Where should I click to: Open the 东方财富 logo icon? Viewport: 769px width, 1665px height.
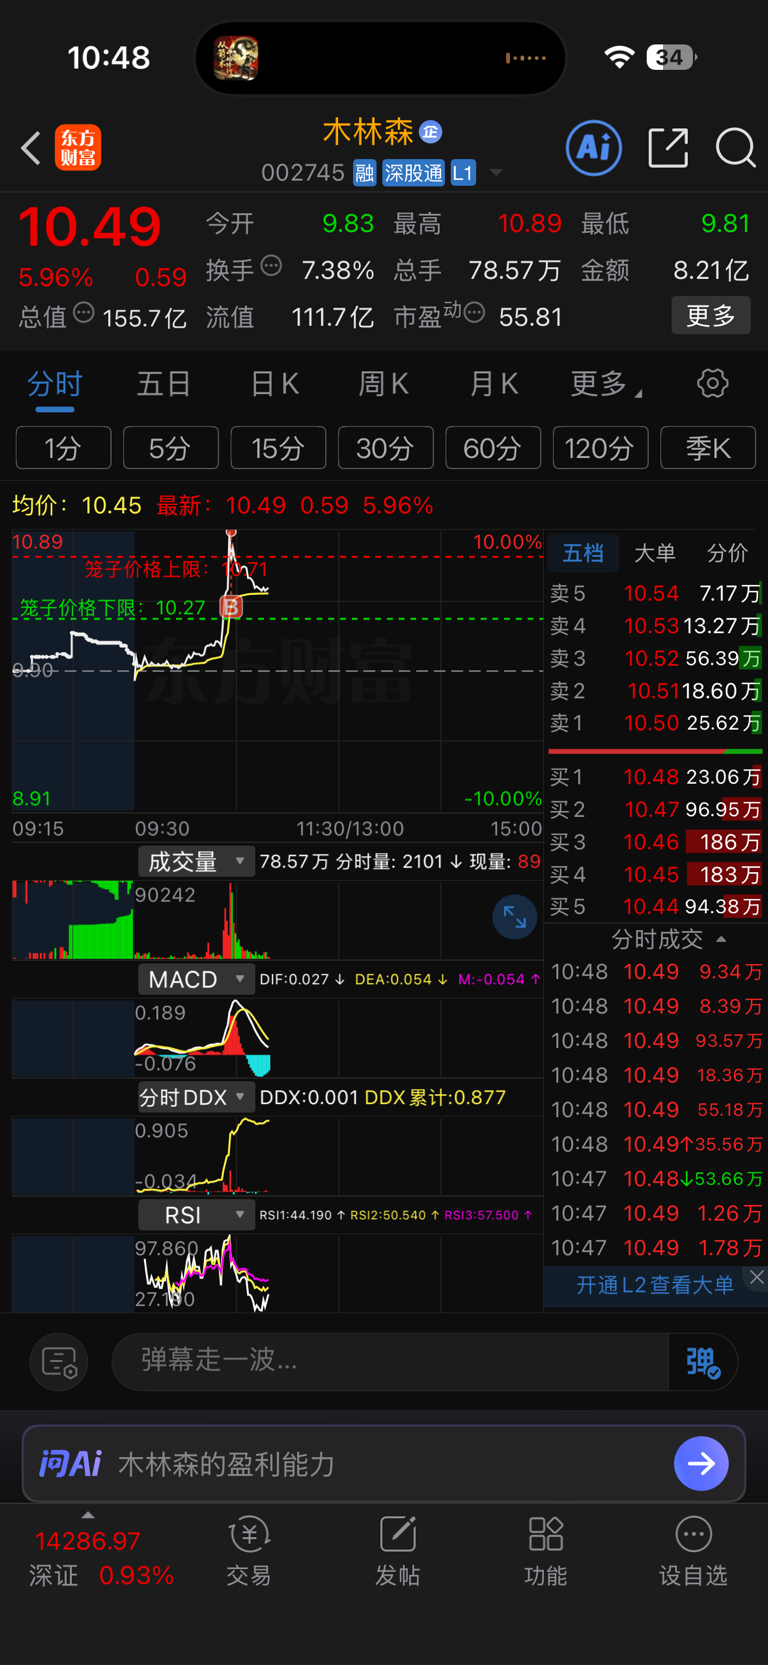(x=78, y=148)
